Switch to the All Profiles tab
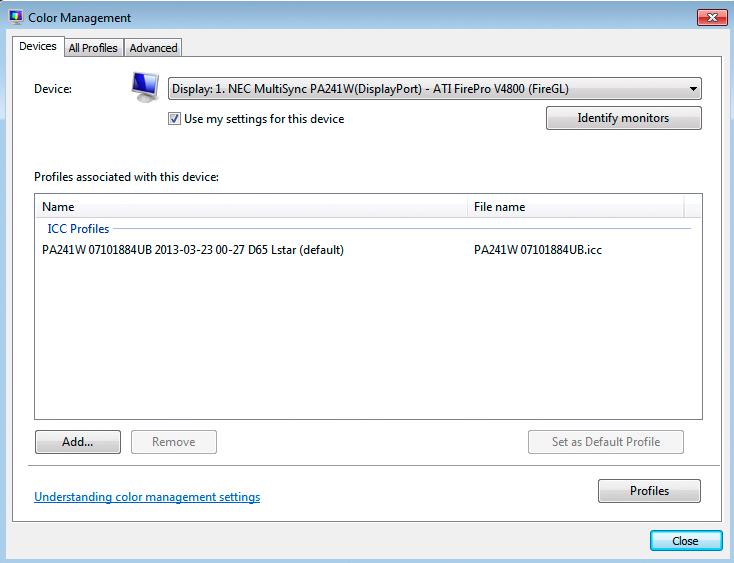Image resolution: width=734 pixels, height=563 pixels. tap(93, 48)
